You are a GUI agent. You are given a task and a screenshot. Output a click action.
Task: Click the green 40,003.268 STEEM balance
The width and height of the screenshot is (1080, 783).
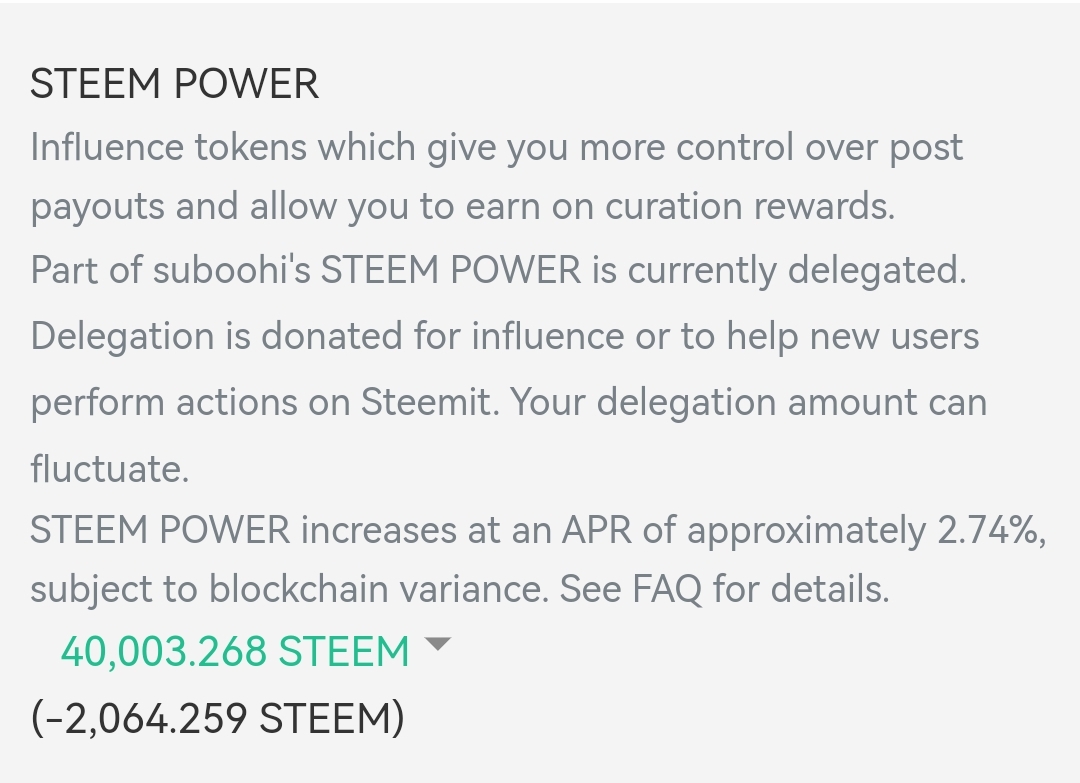[x=235, y=651]
